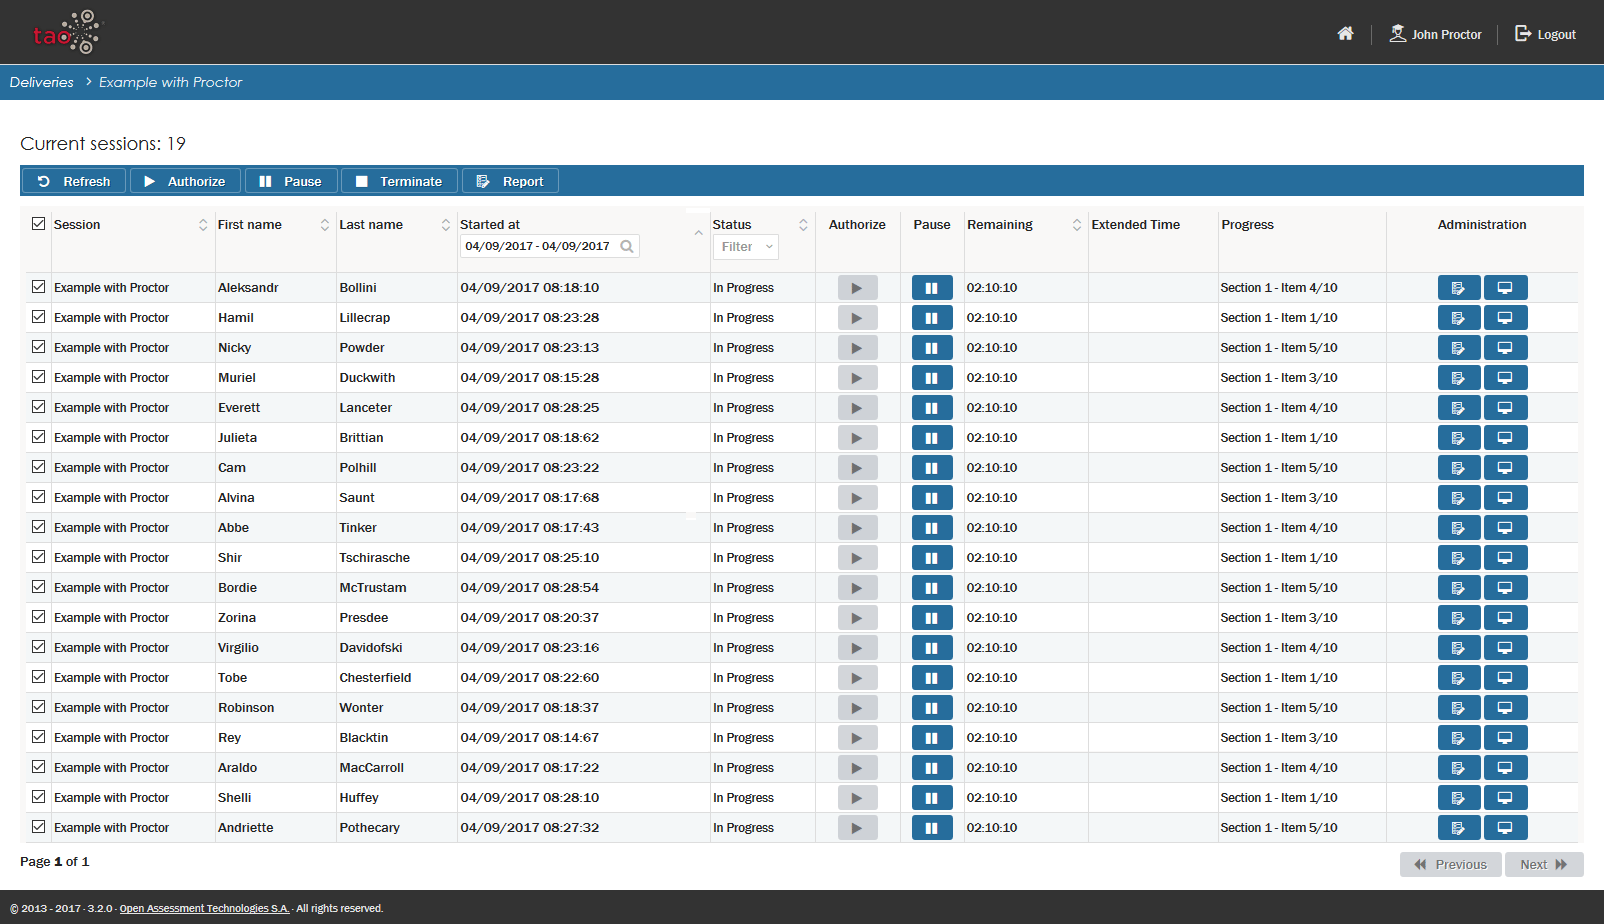This screenshot has width=1604, height=924.
Task: Uncheck Robinson Wonter's row checkbox
Action: point(38,707)
